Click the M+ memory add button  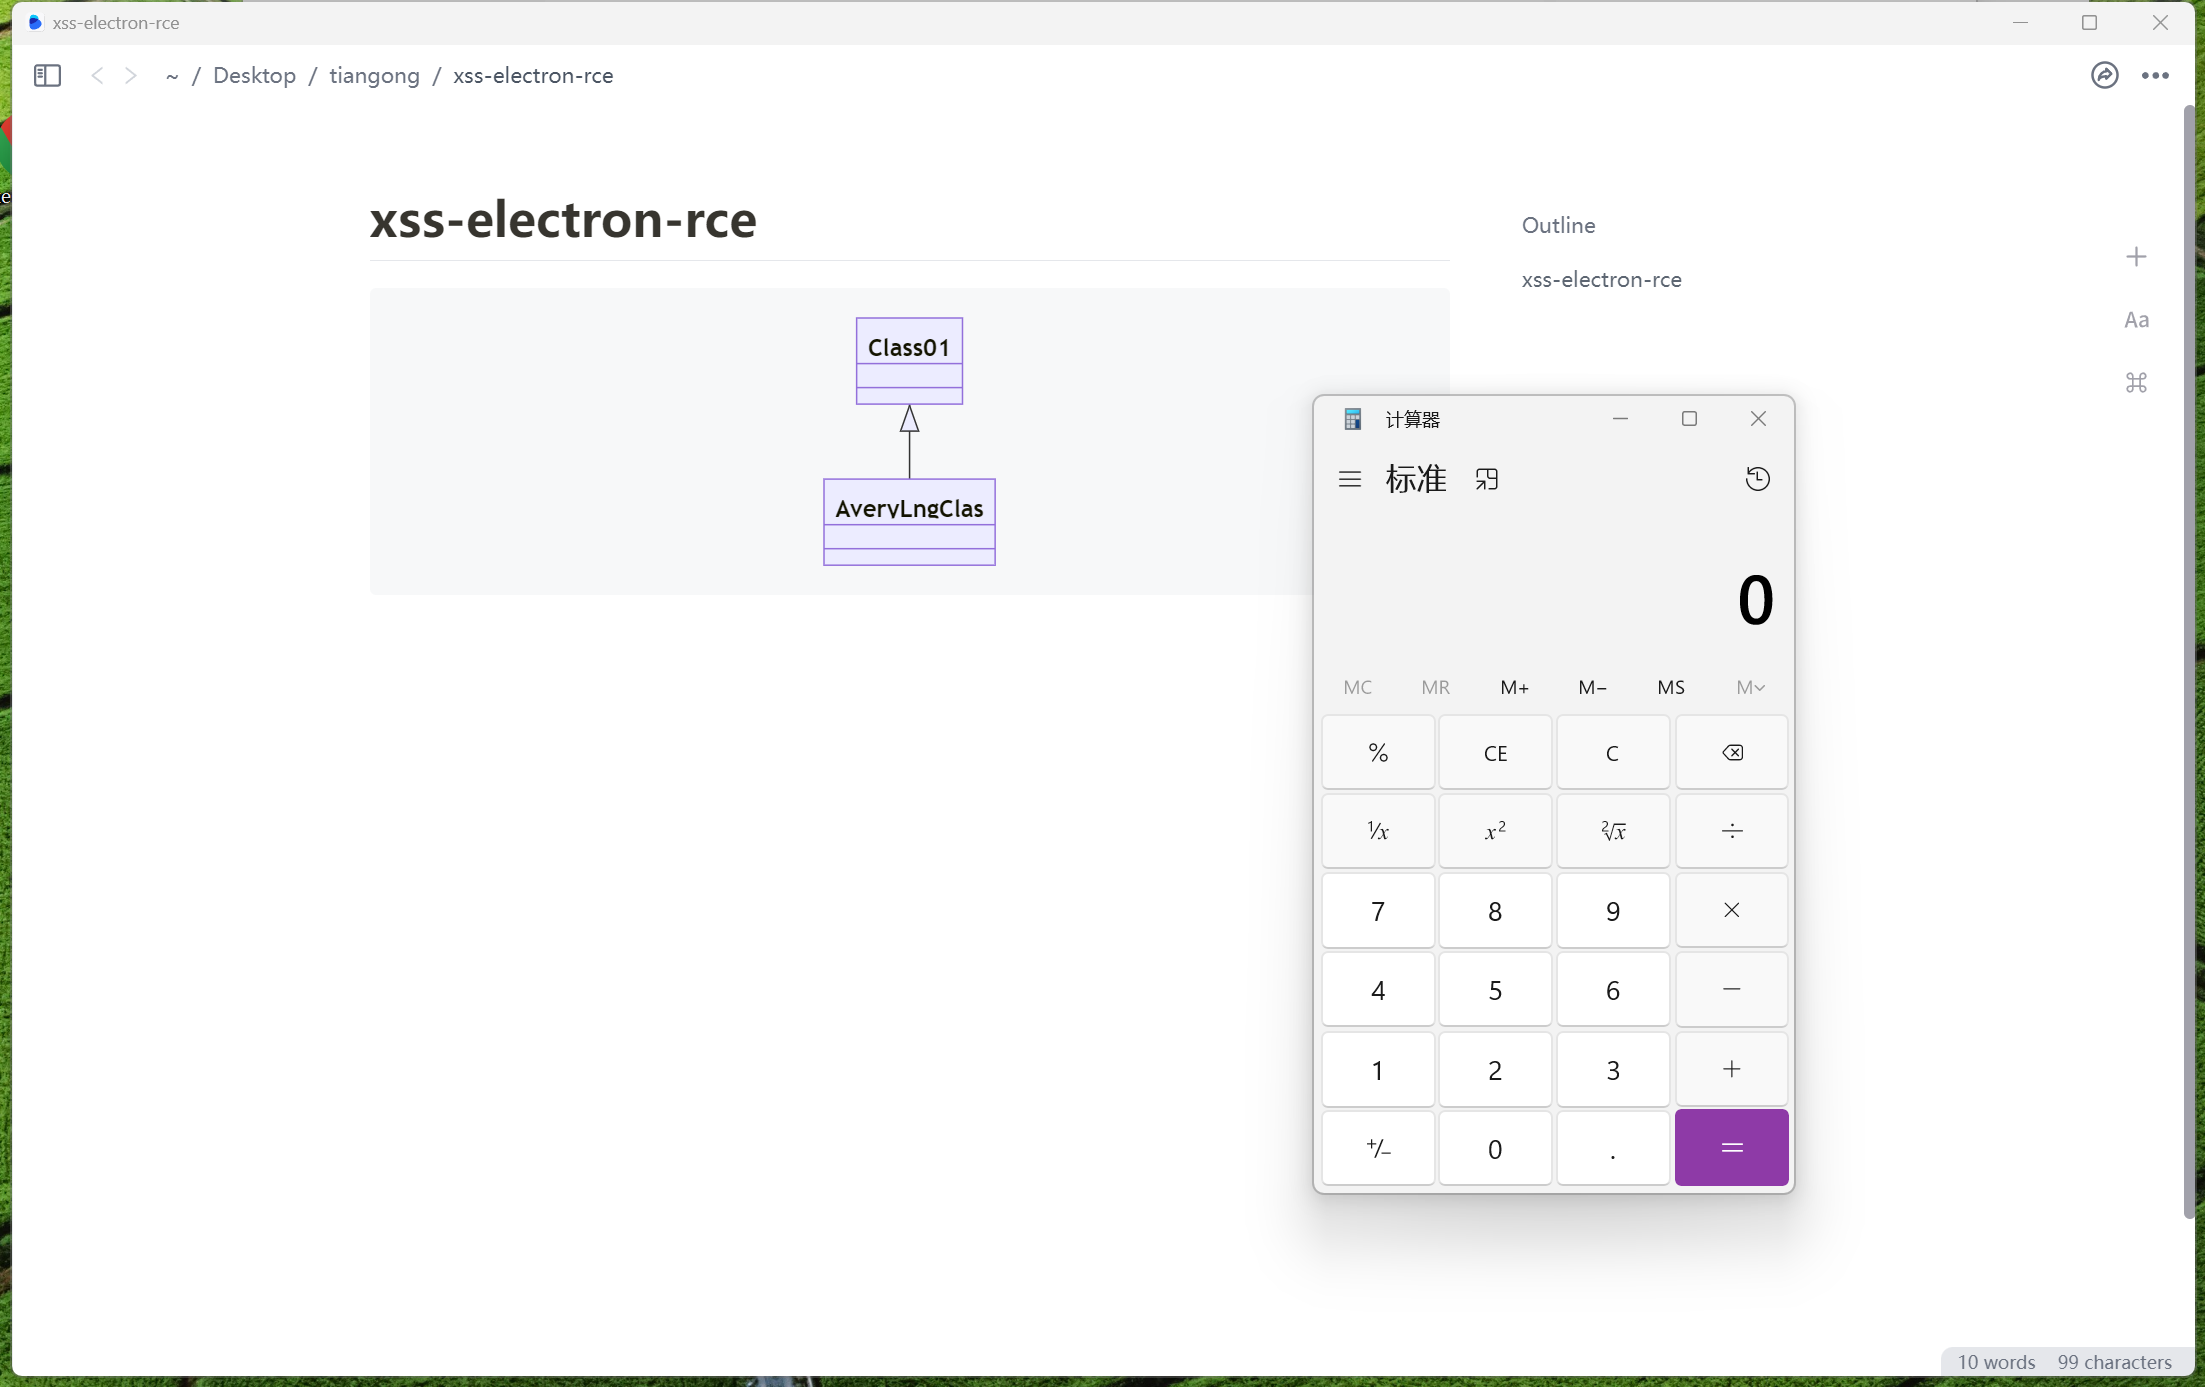[1514, 687]
